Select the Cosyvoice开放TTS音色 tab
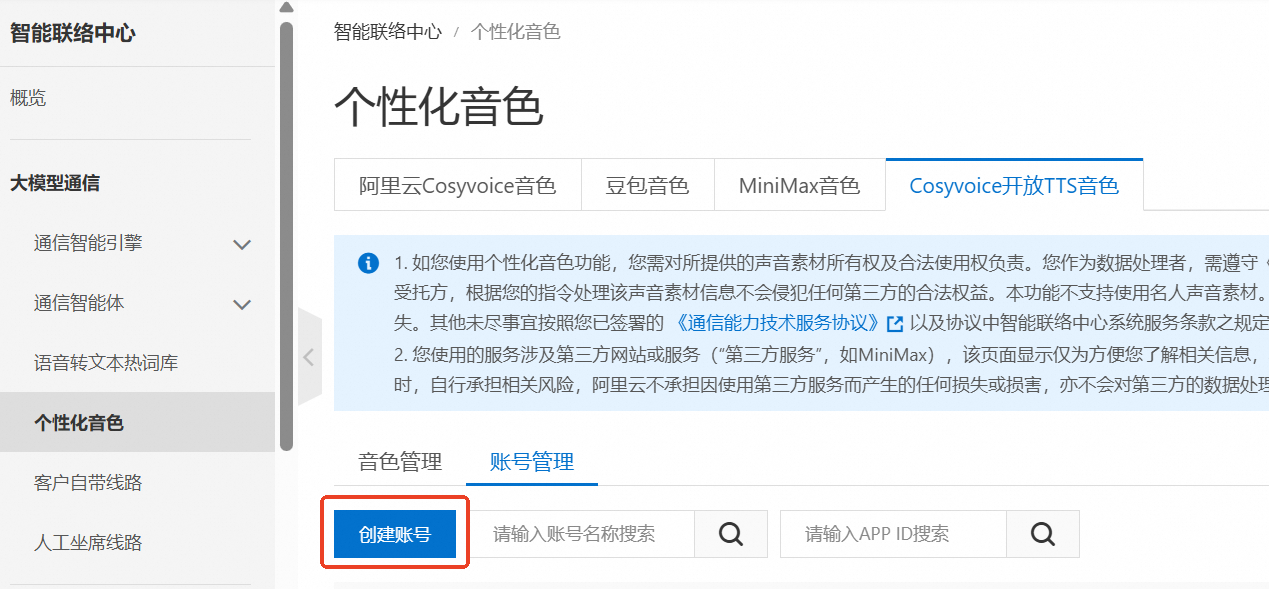 pyautogui.click(x=1014, y=185)
